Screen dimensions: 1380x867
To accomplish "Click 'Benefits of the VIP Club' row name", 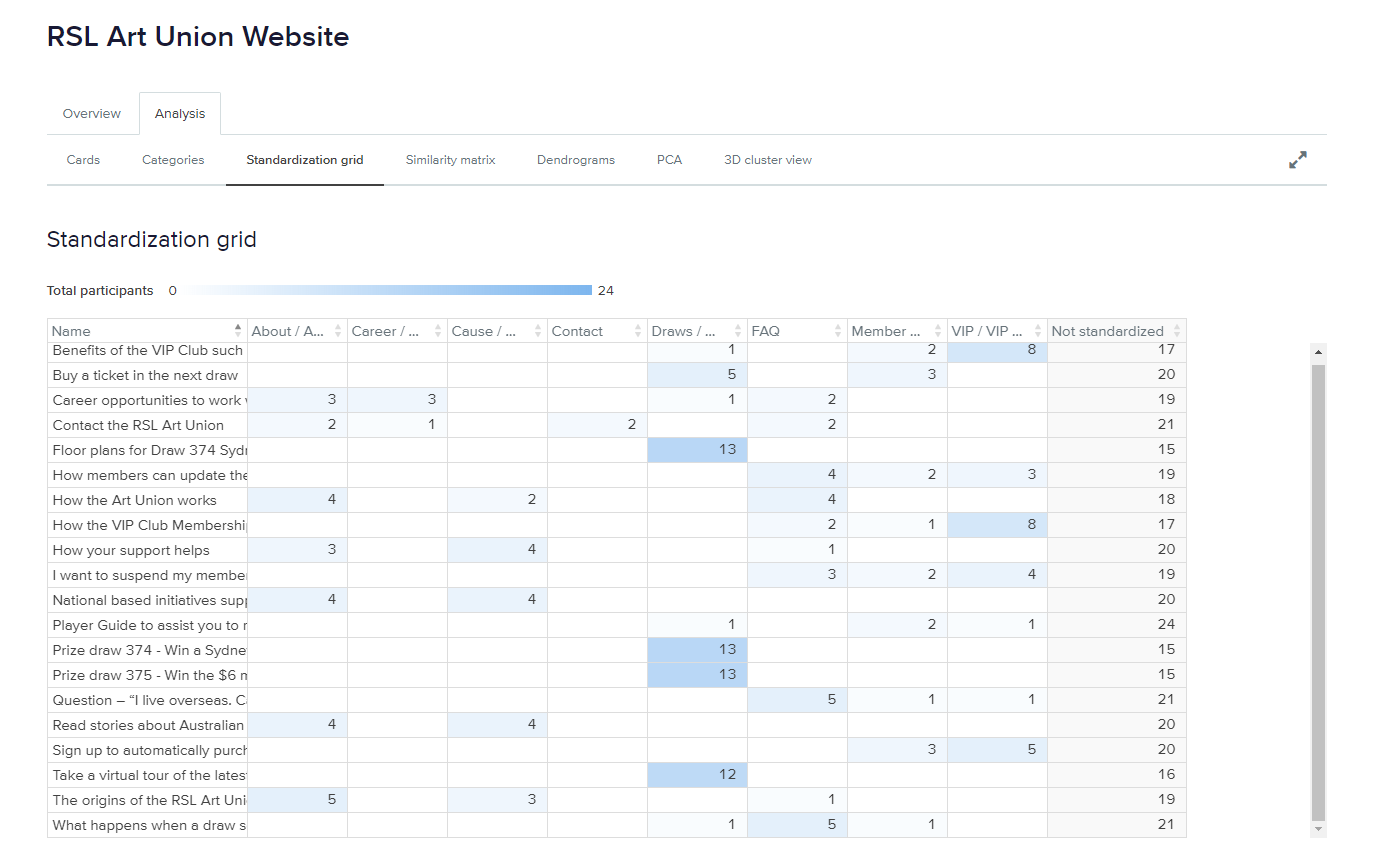I will (x=150, y=350).
